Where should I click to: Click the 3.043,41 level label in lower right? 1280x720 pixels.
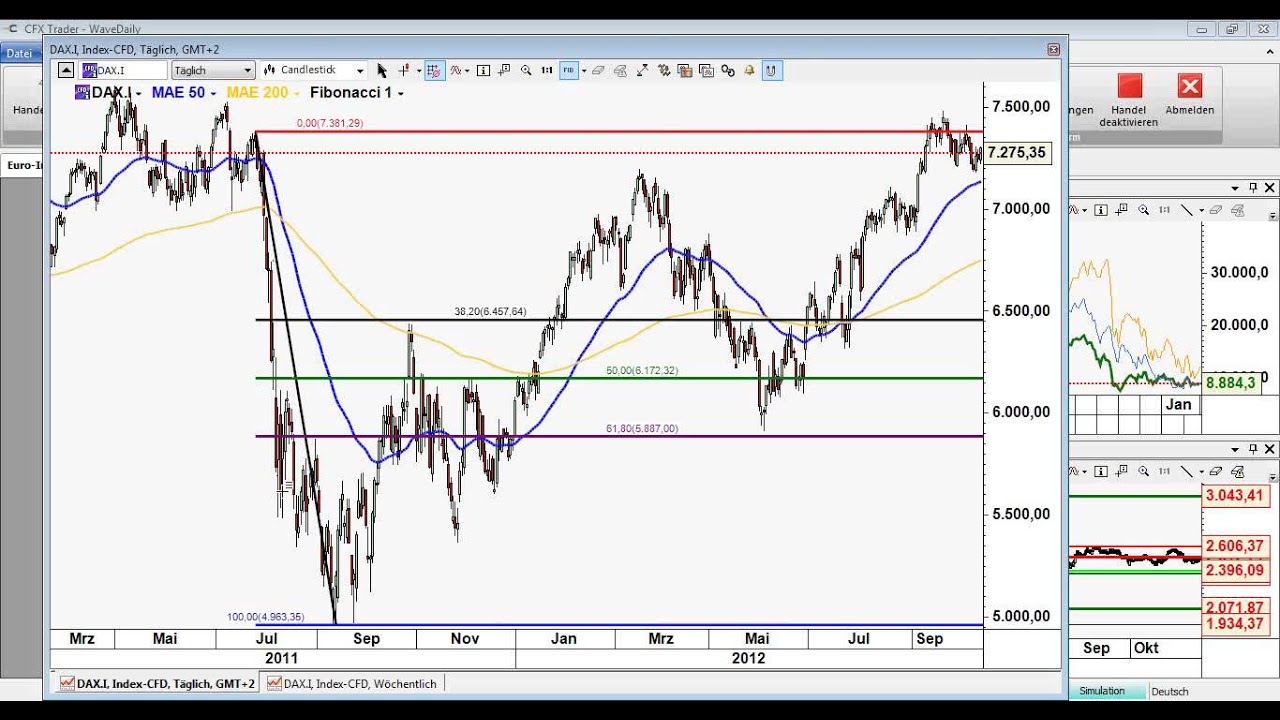point(1235,495)
